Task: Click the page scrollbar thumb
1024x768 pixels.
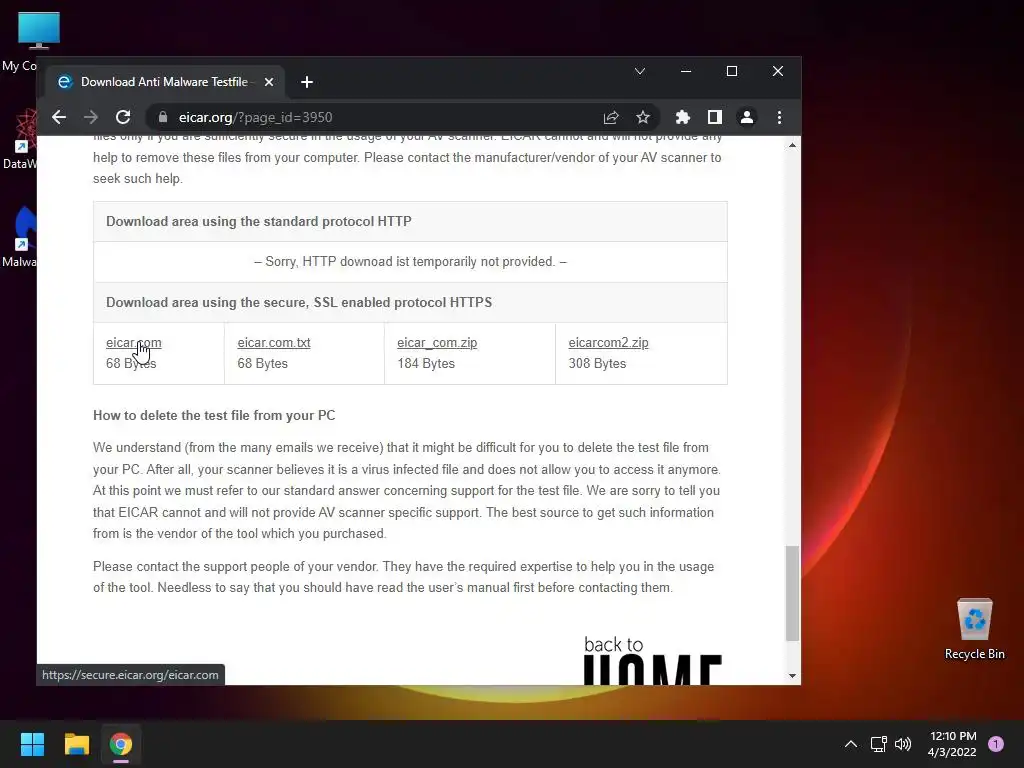Action: click(x=792, y=593)
